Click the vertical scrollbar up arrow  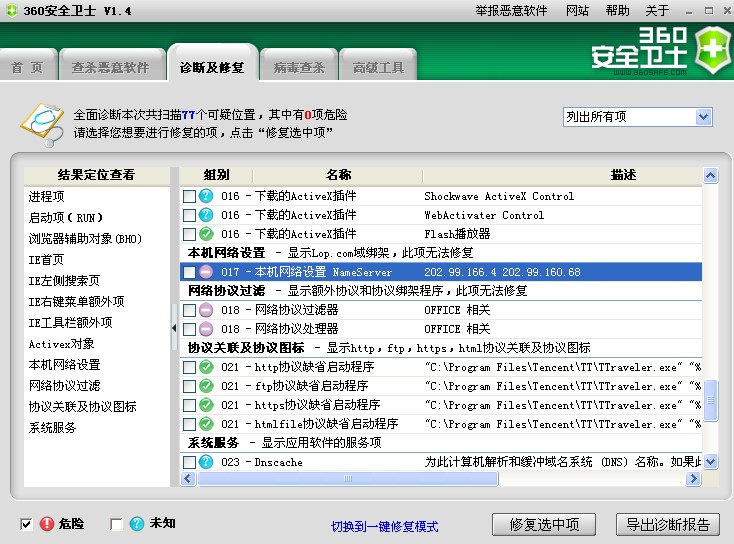click(711, 175)
